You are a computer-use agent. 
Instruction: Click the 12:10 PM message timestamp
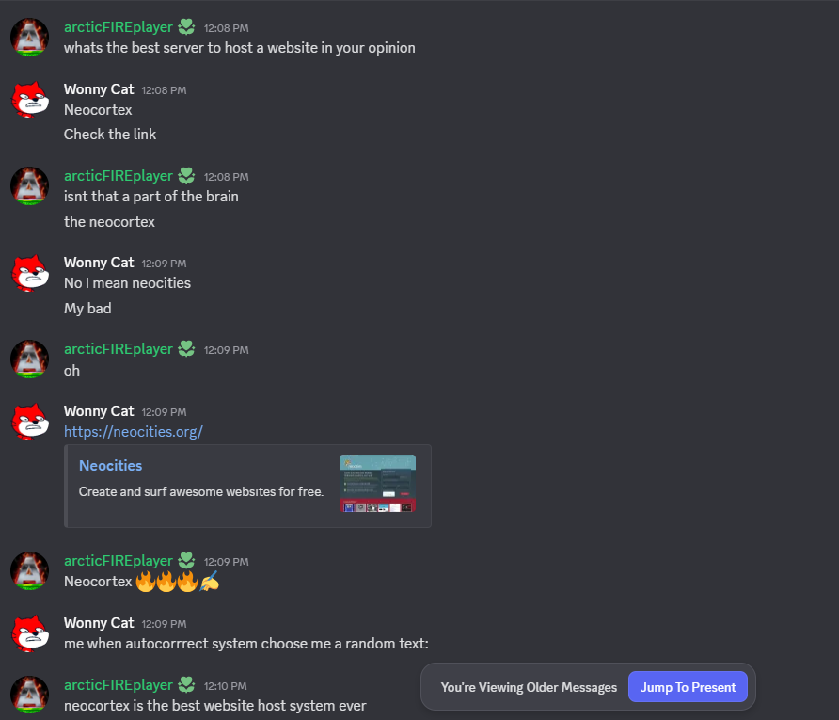226,686
